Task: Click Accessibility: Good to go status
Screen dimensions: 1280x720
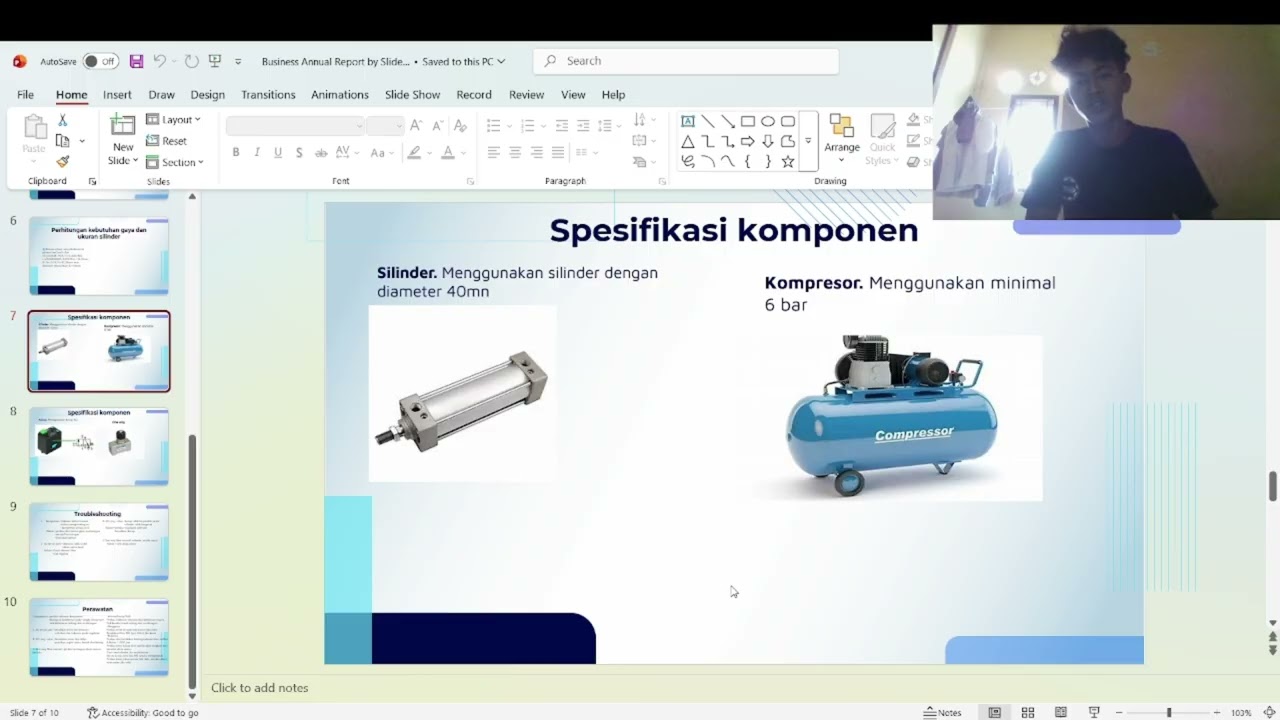Action: point(143,712)
